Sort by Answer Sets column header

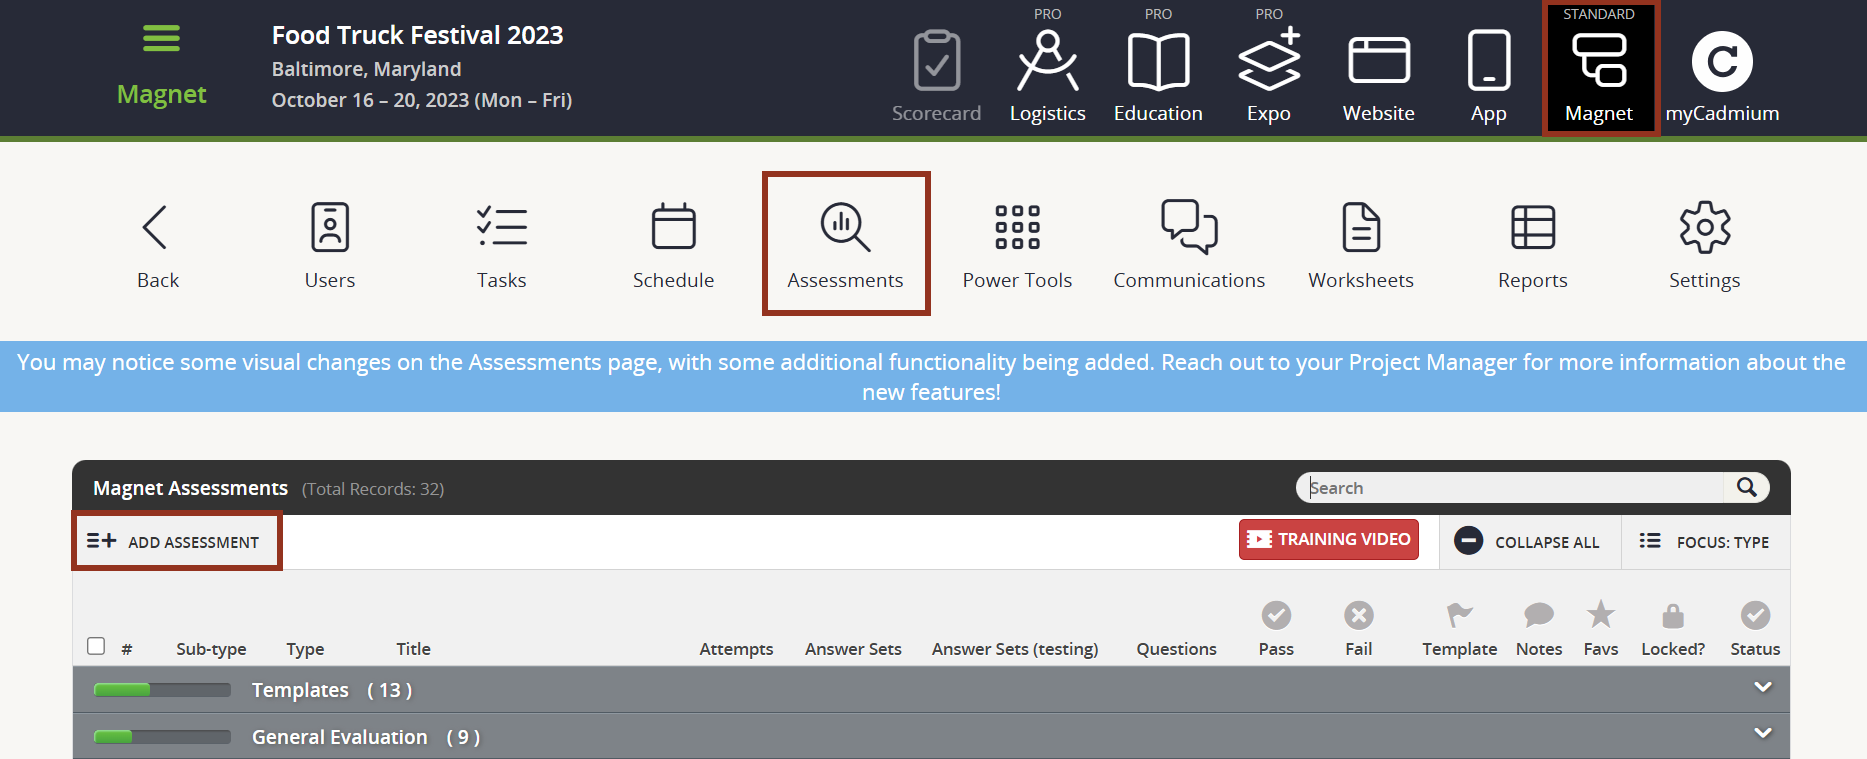(853, 649)
